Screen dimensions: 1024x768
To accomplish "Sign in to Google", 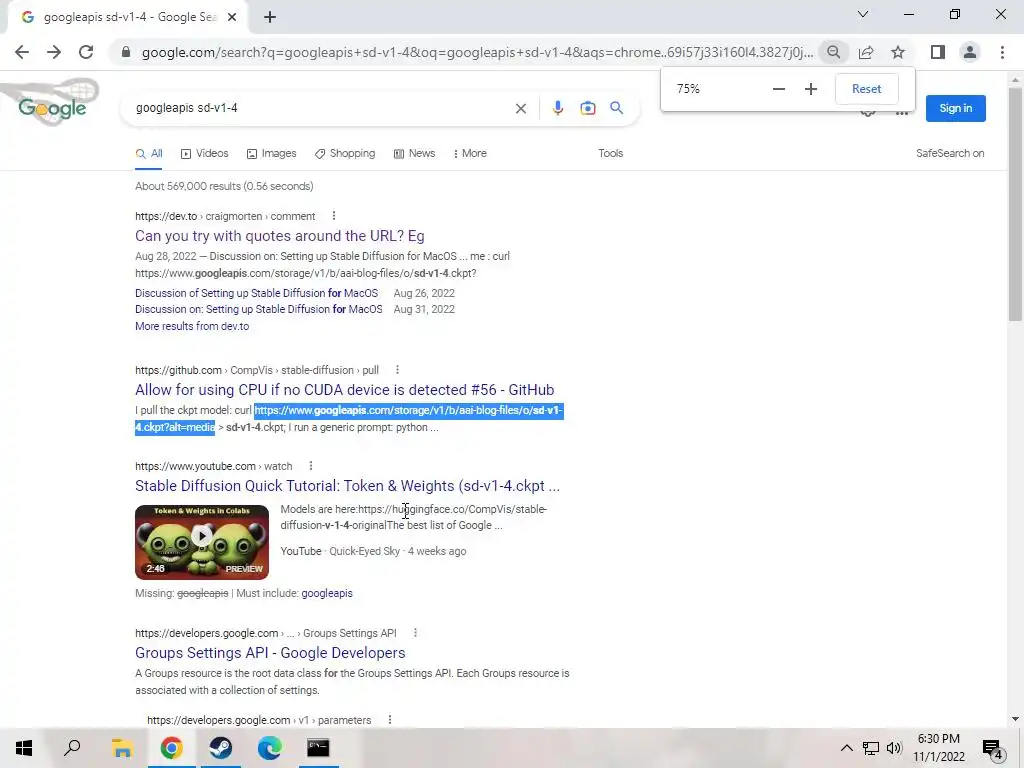I will [x=955, y=108].
